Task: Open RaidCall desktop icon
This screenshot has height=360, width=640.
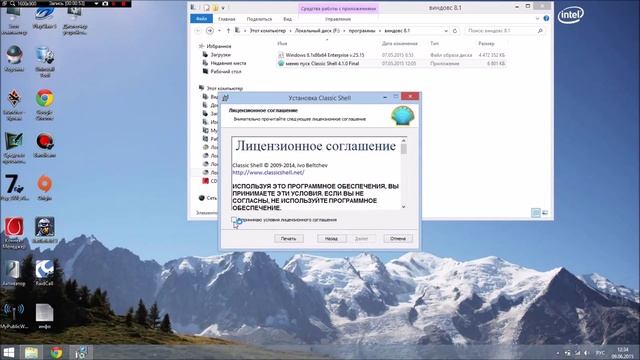Action: click(x=44, y=273)
